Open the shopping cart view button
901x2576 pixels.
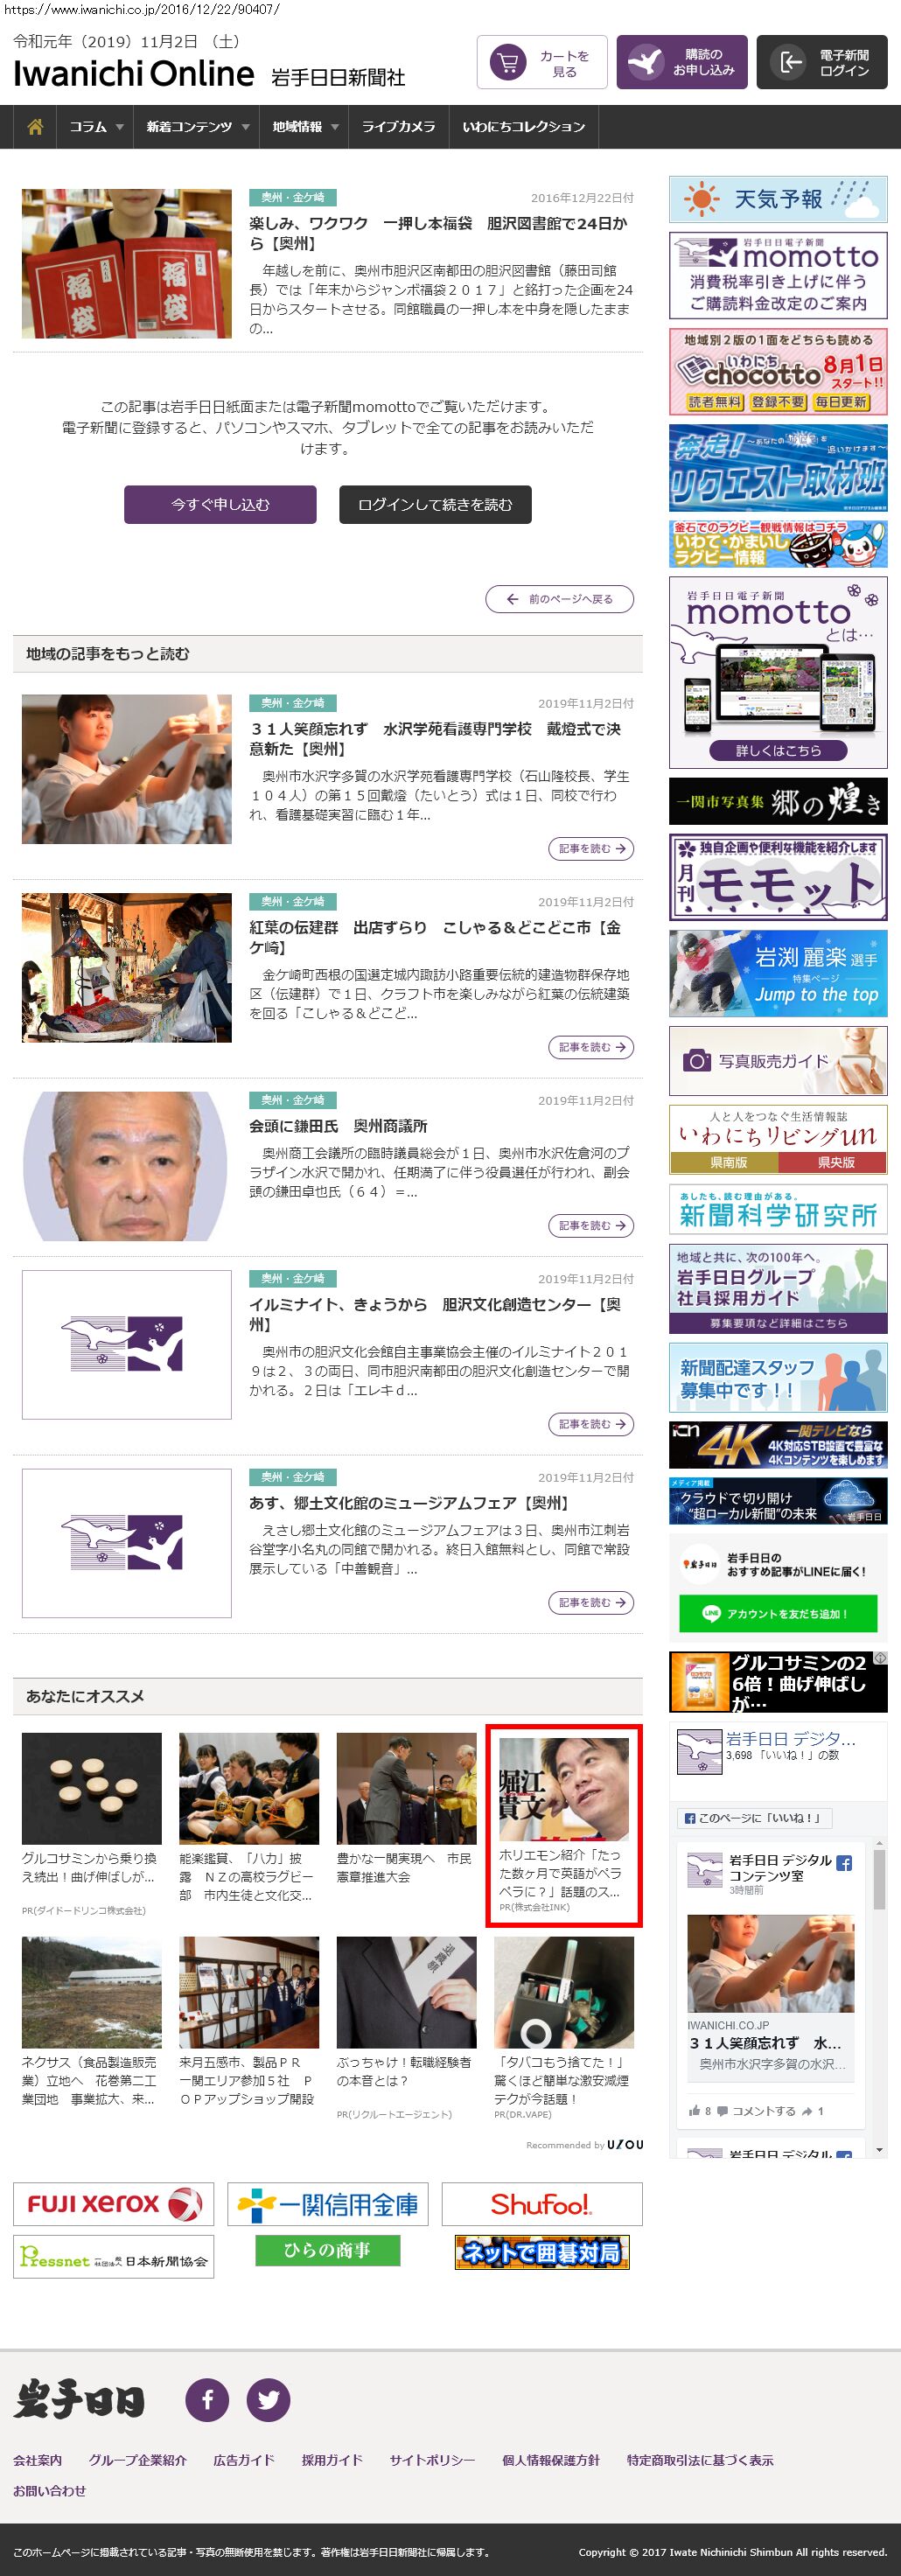541,63
